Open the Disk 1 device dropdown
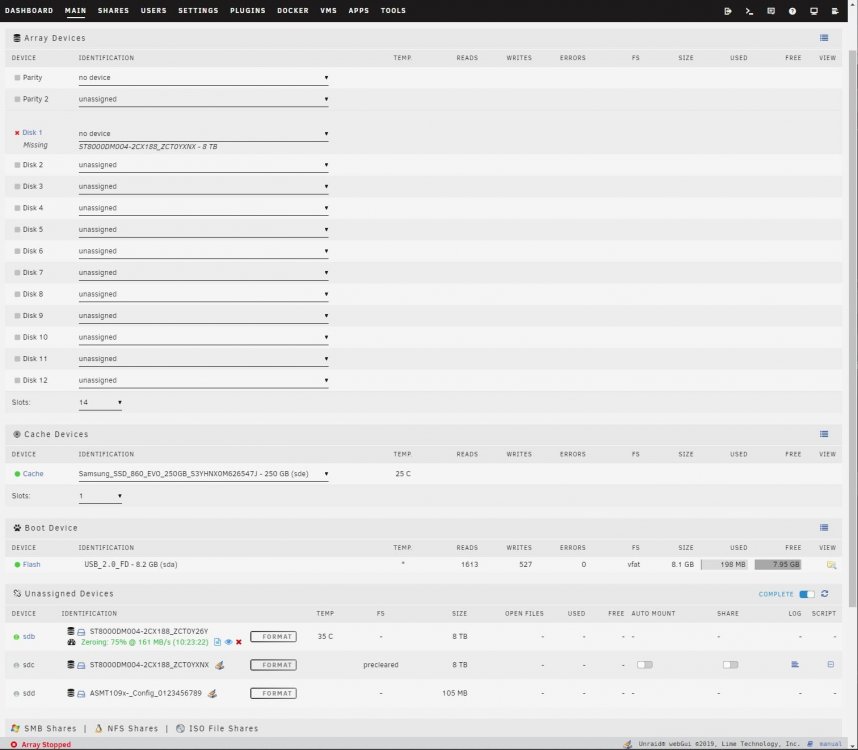The width and height of the screenshot is (858, 750). [x=203, y=133]
